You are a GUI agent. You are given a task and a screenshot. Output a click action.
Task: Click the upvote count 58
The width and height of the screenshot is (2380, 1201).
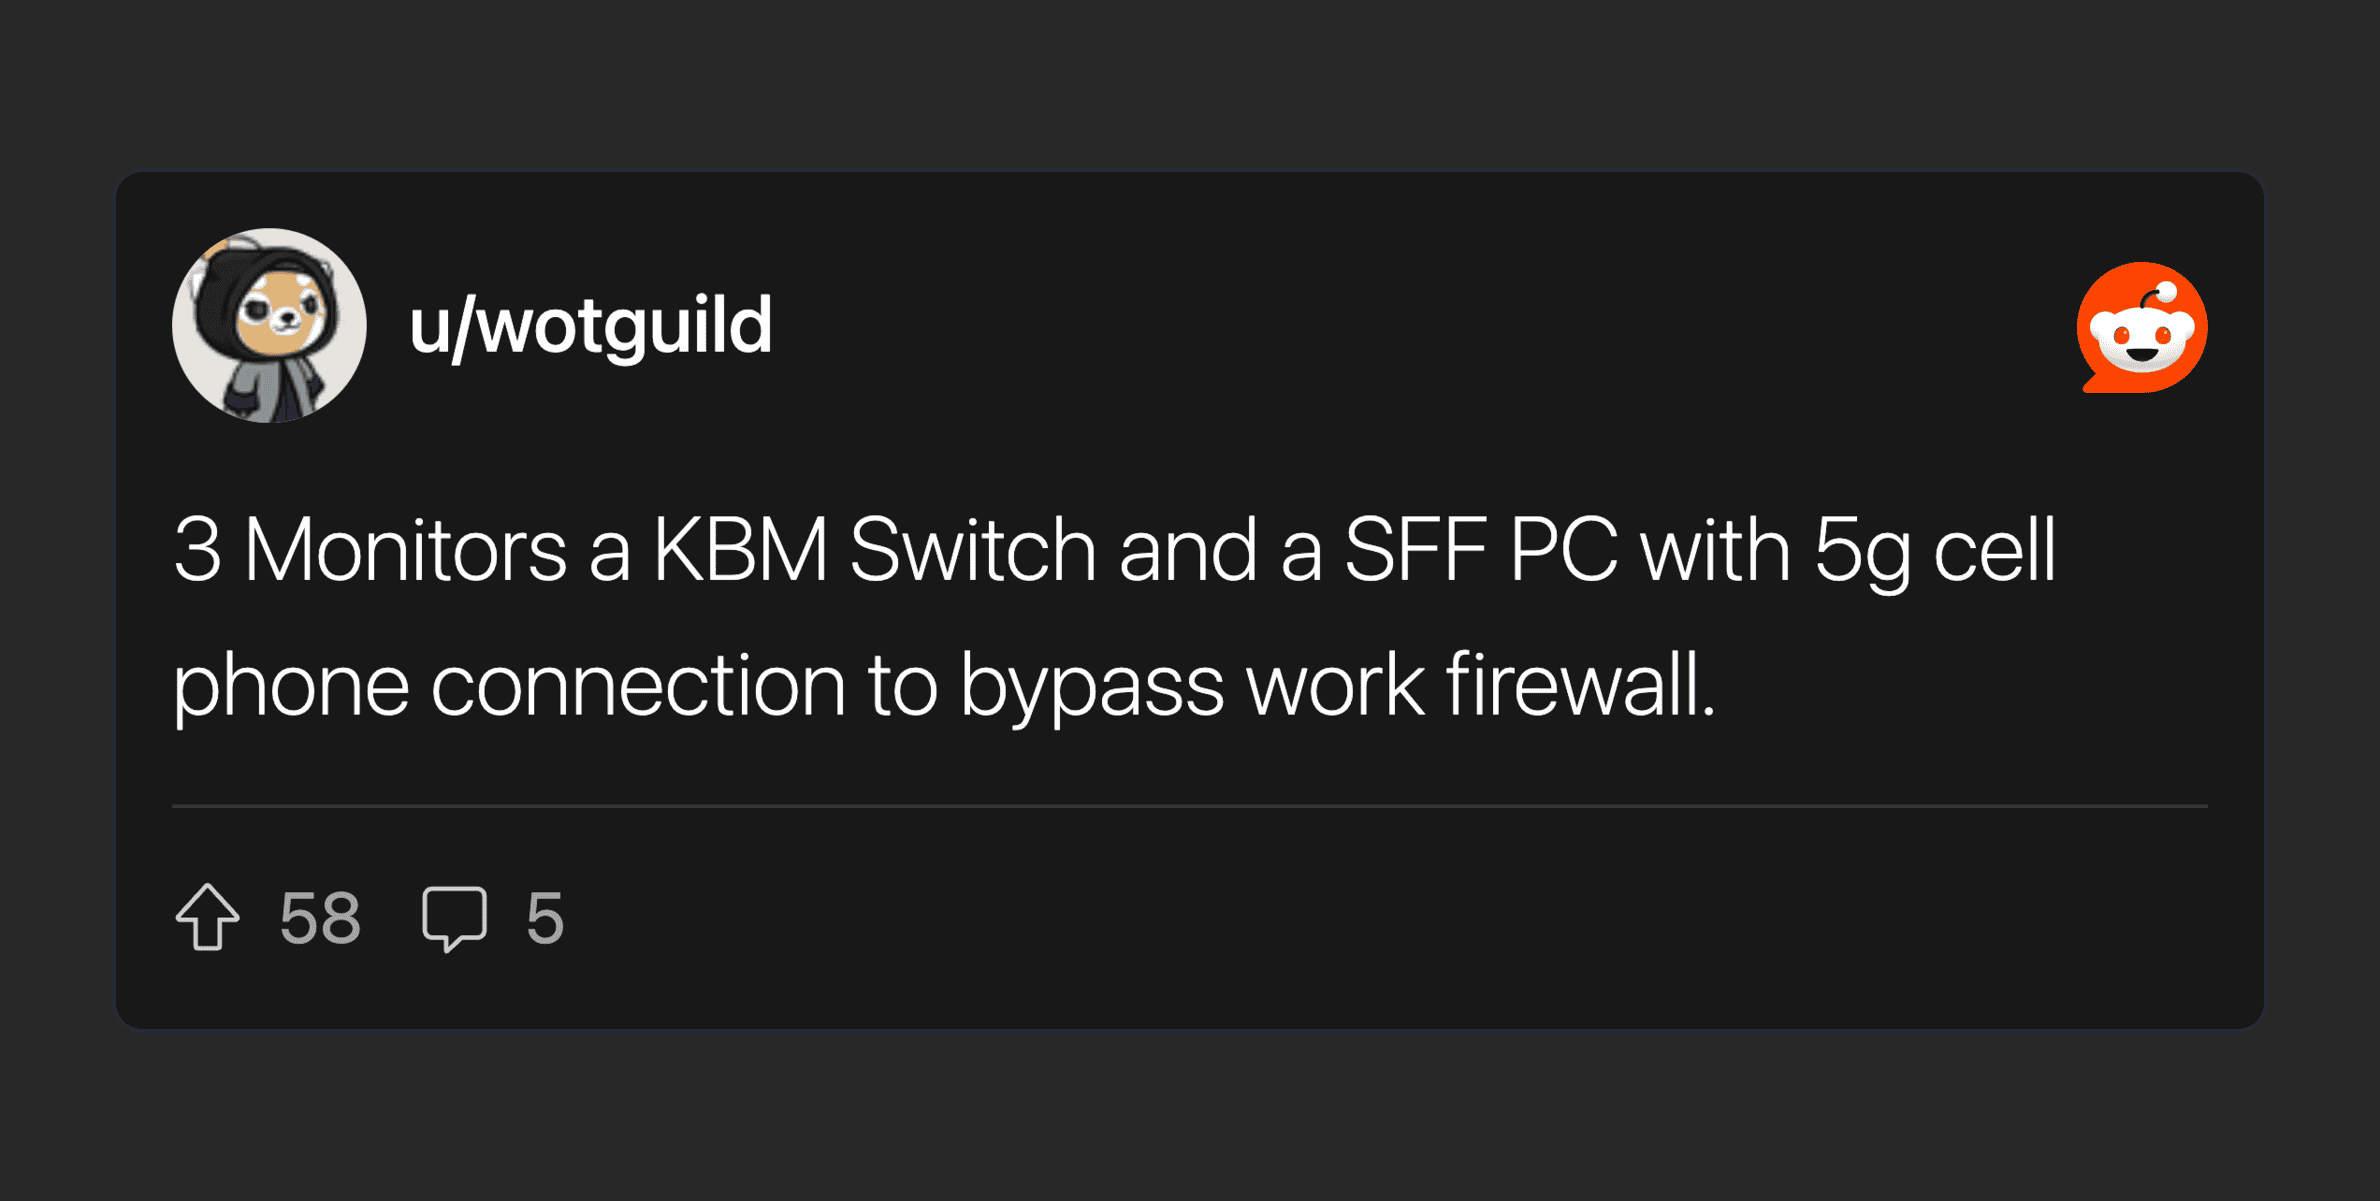click(320, 918)
